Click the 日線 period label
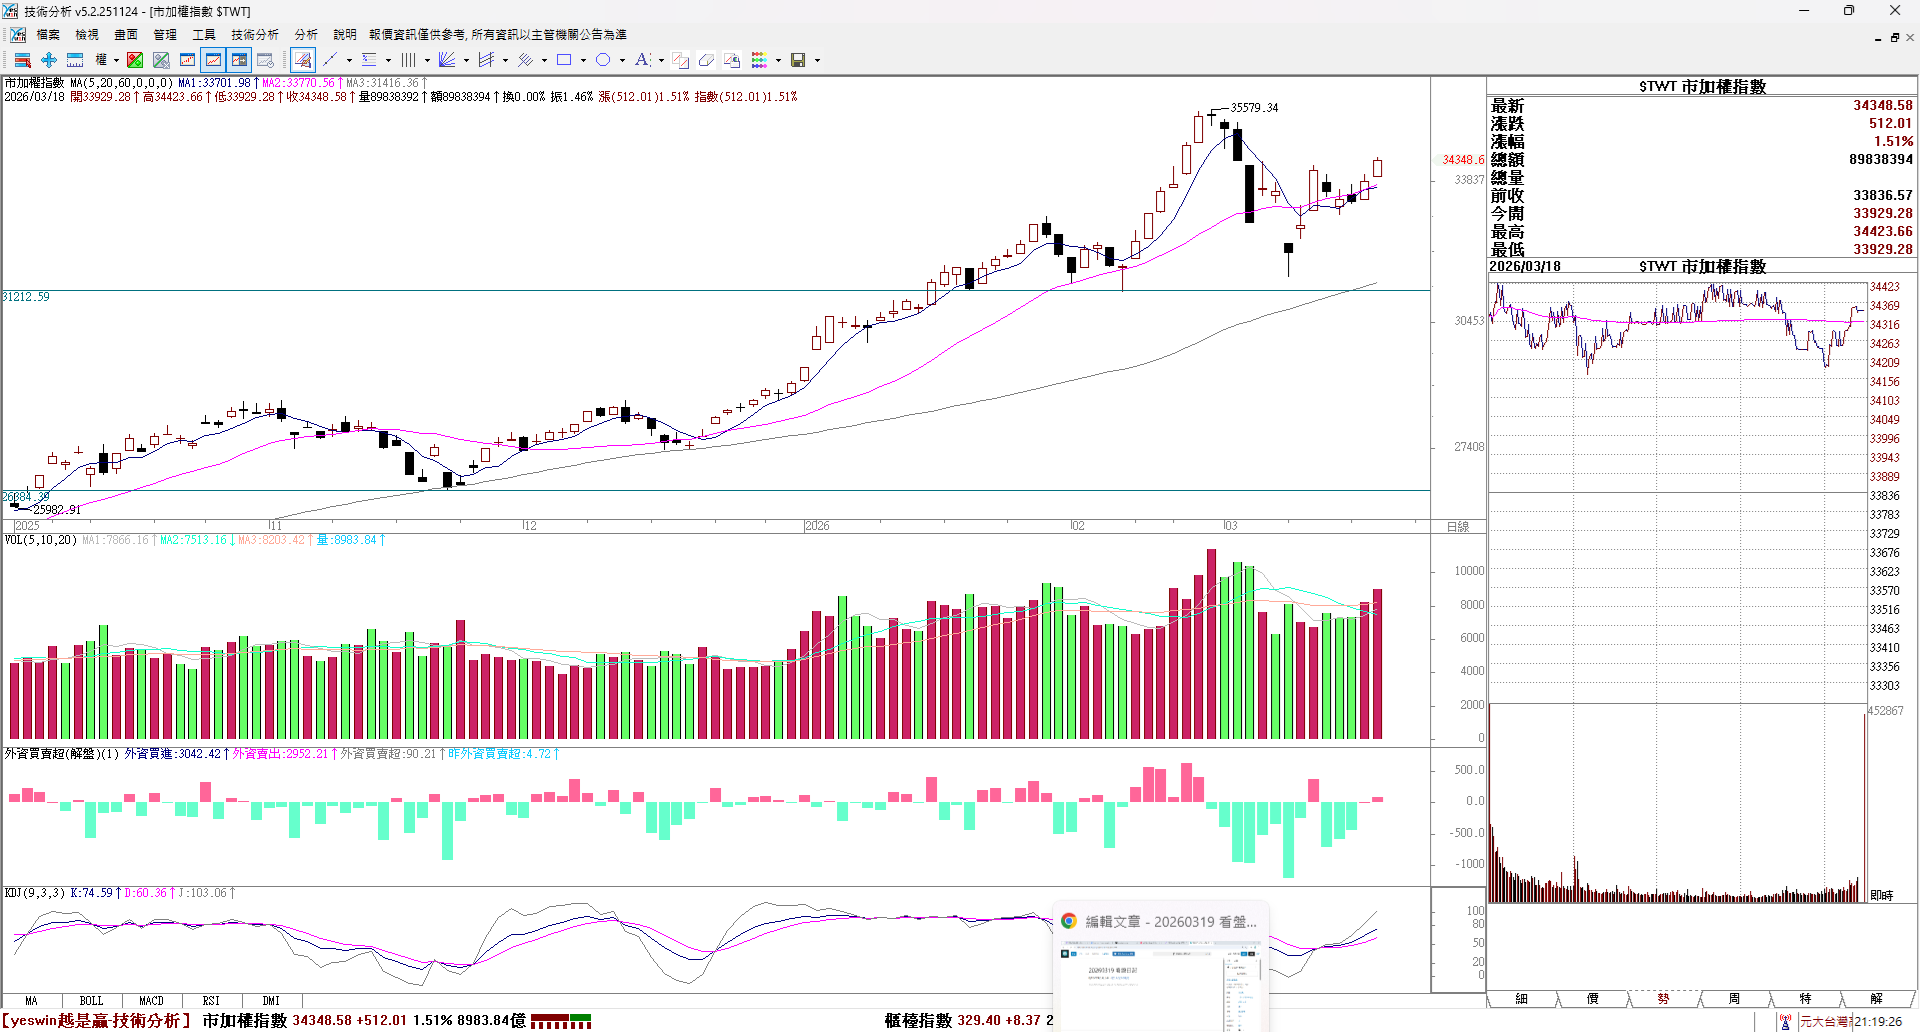The width and height of the screenshot is (1920, 1032). pyautogui.click(x=1458, y=526)
